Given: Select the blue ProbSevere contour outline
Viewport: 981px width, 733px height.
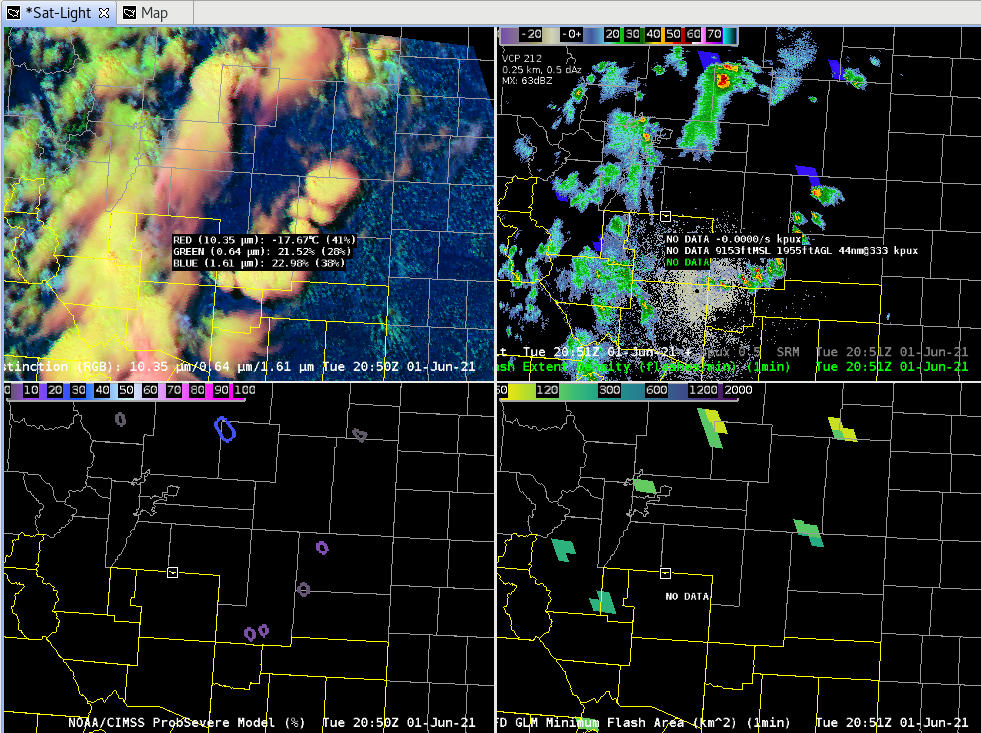Looking at the screenshot, I should (x=225, y=430).
